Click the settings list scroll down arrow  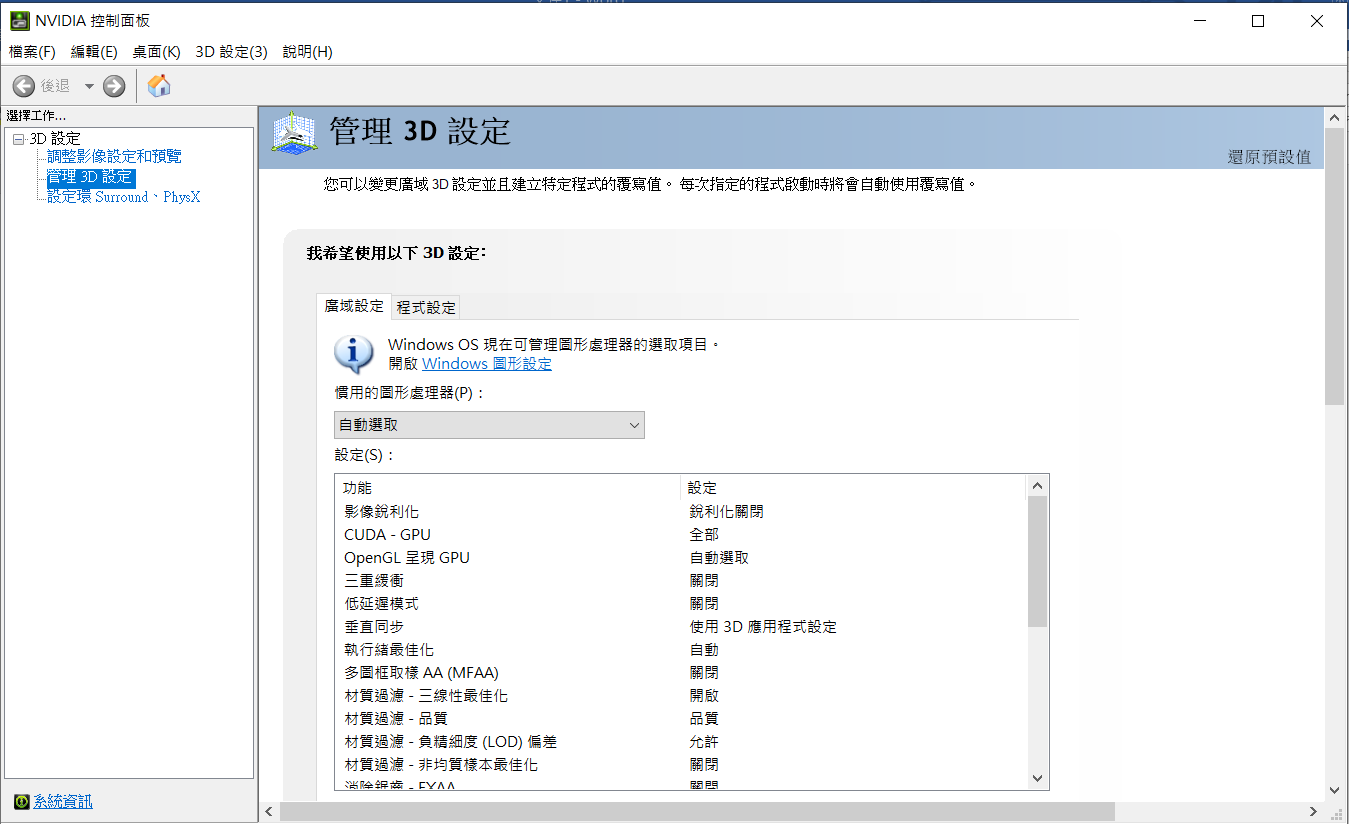pos(1037,778)
